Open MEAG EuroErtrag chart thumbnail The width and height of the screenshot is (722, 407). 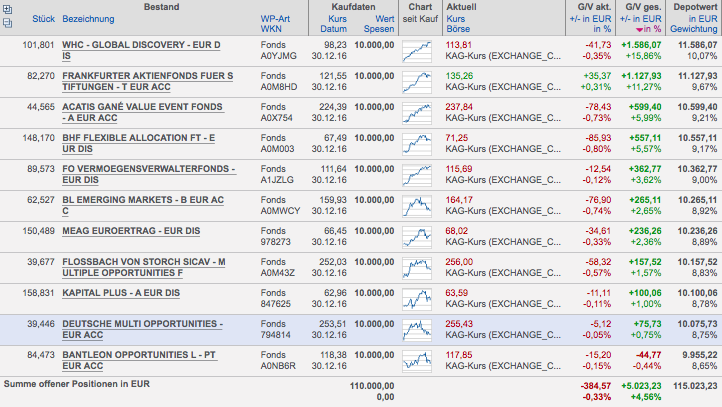point(417,237)
